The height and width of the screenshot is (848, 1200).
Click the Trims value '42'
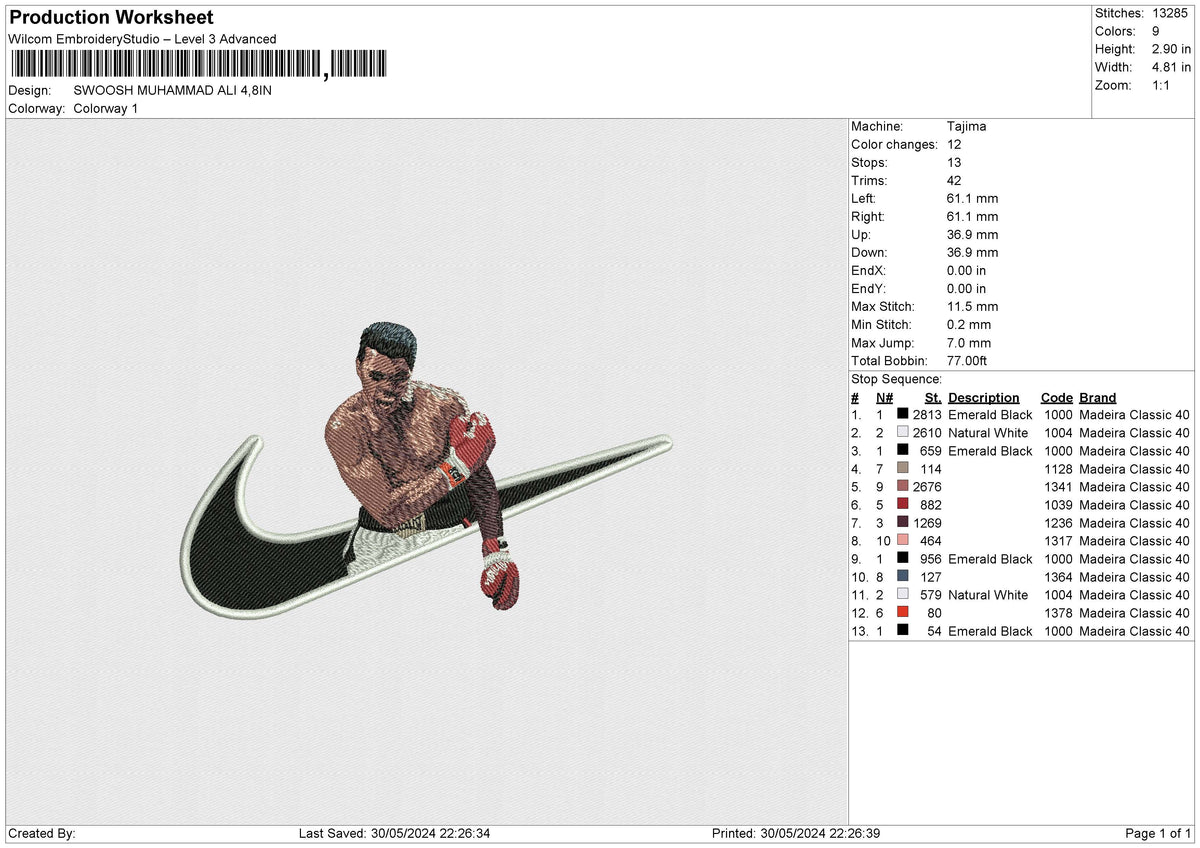pyautogui.click(x=954, y=180)
